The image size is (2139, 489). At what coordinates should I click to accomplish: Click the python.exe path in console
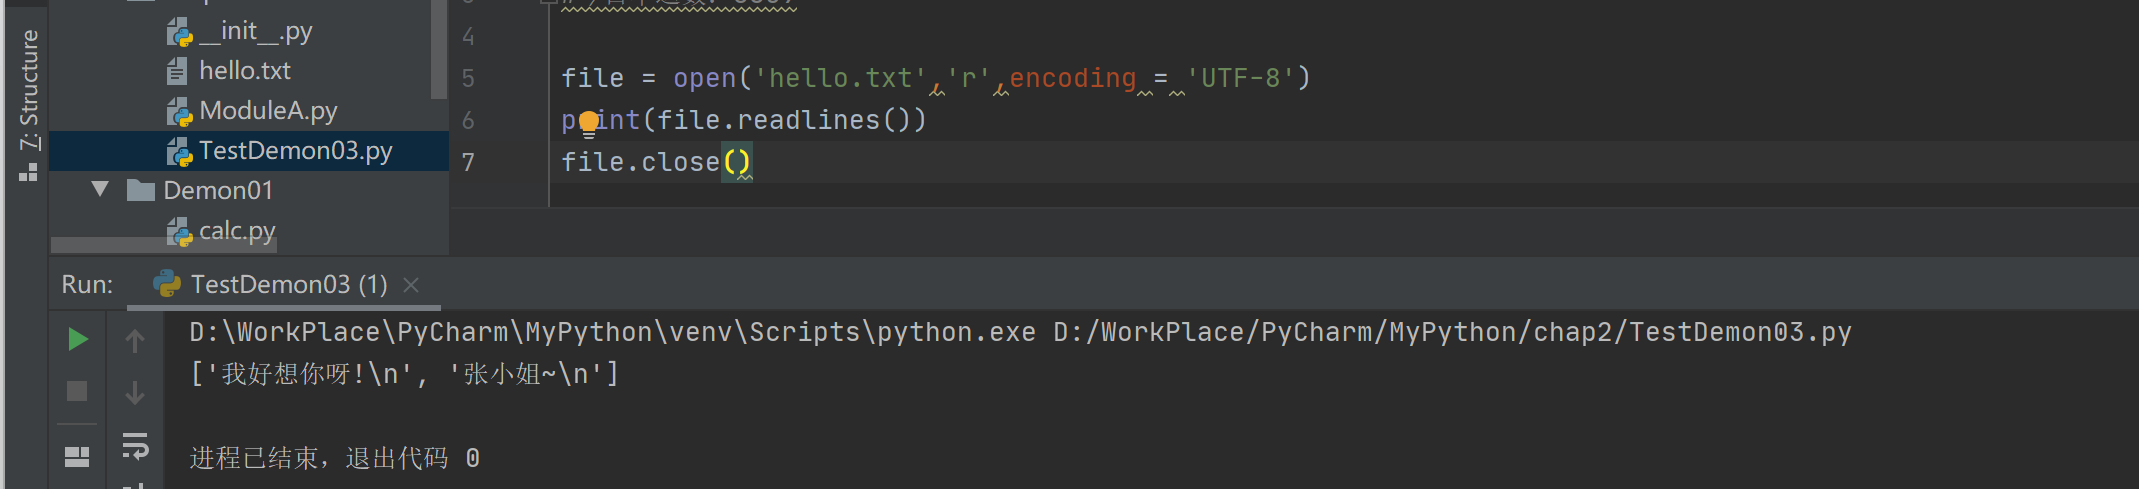click(x=613, y=332)
